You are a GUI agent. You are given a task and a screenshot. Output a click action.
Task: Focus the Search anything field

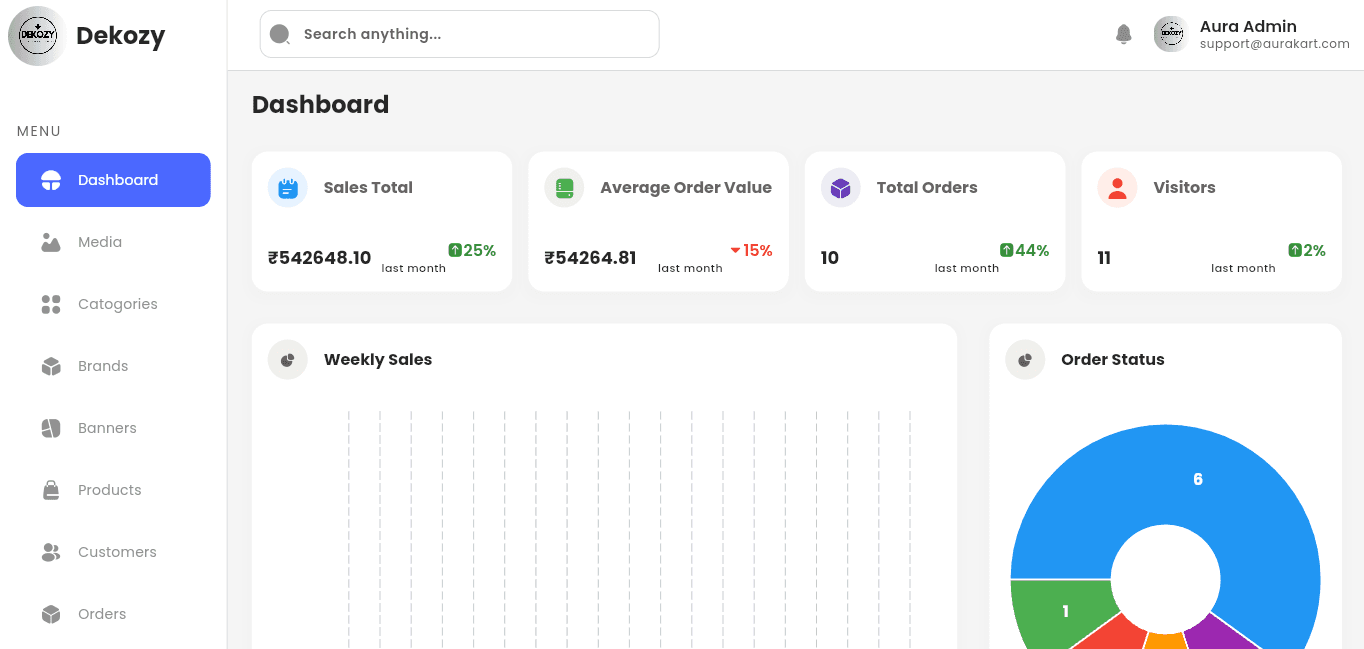[459, 34]
